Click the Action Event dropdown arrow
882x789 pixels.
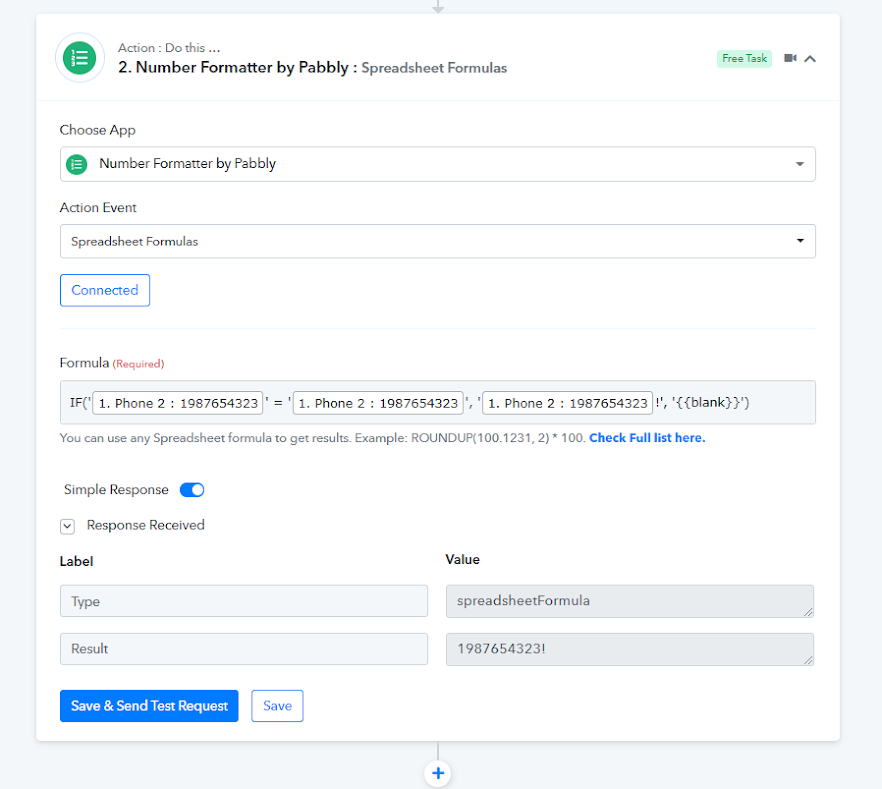click(x=800, y=241)
